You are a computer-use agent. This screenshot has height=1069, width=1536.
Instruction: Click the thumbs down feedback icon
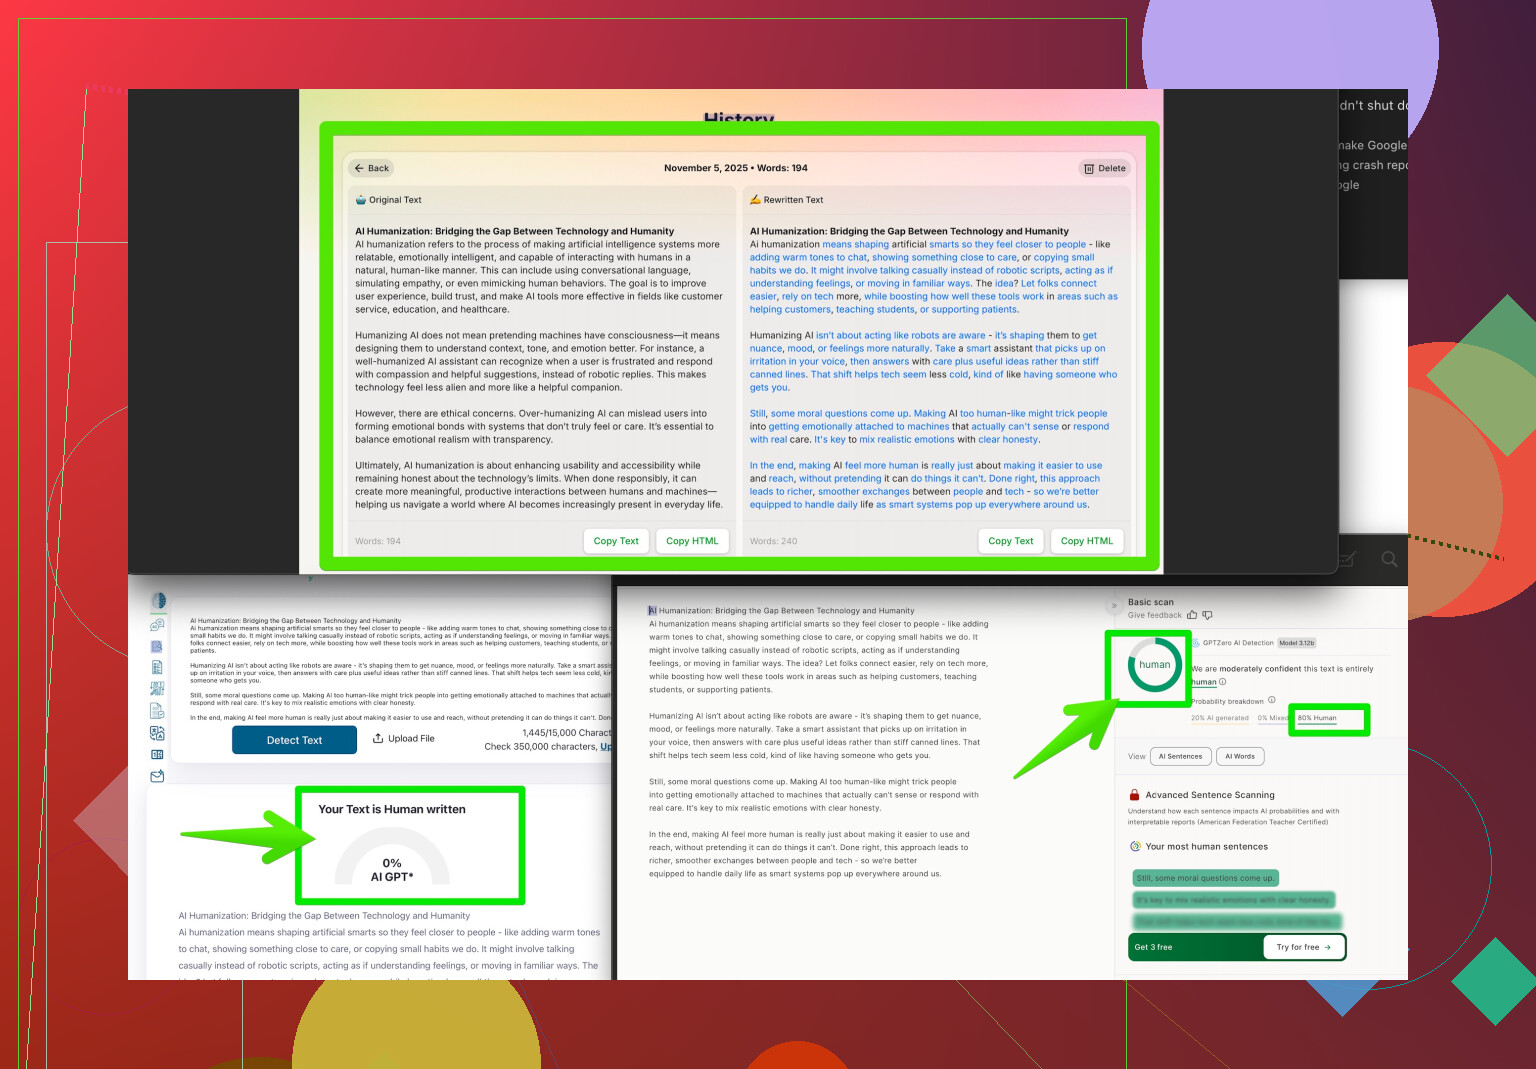coord(1207,615)
